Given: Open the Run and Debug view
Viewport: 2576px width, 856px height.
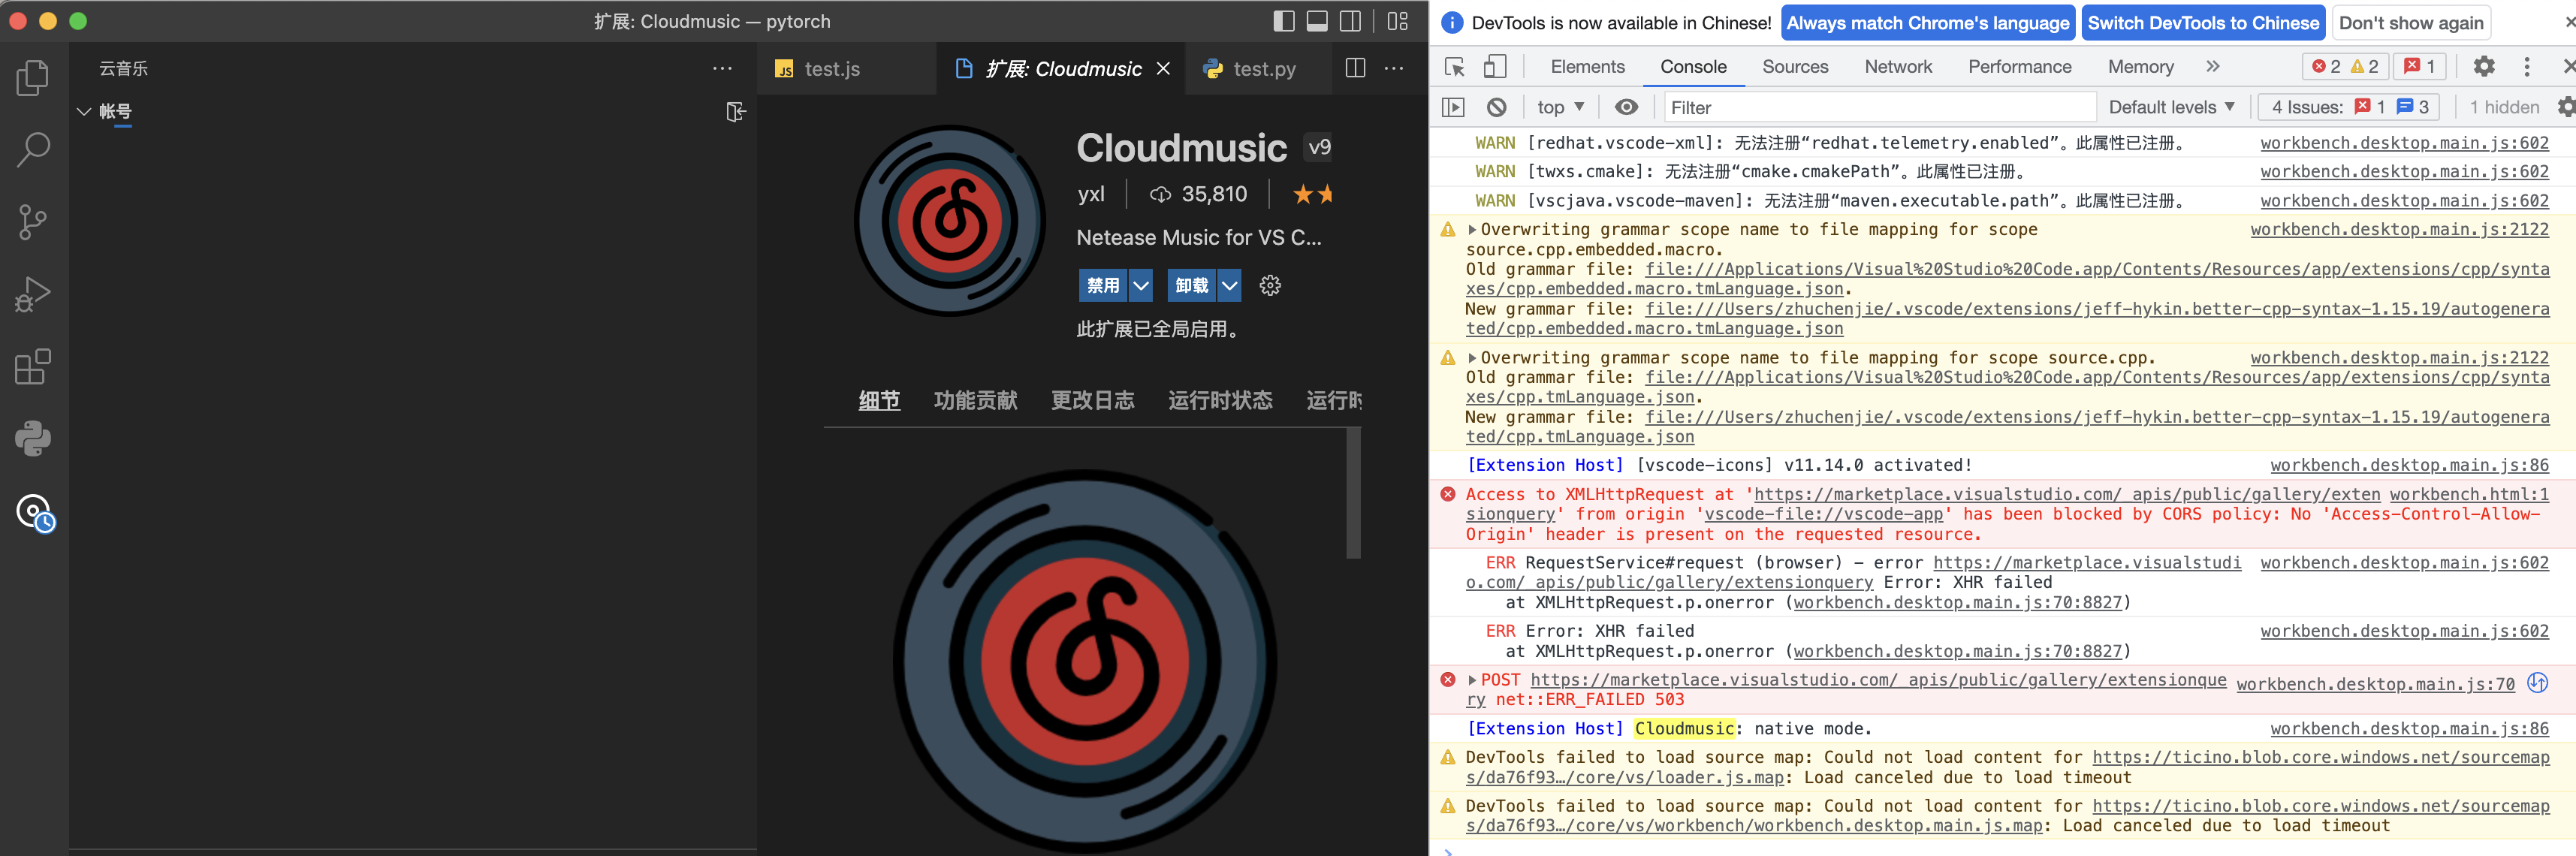Looking at the screenshot, I should [x=33, y=294].
